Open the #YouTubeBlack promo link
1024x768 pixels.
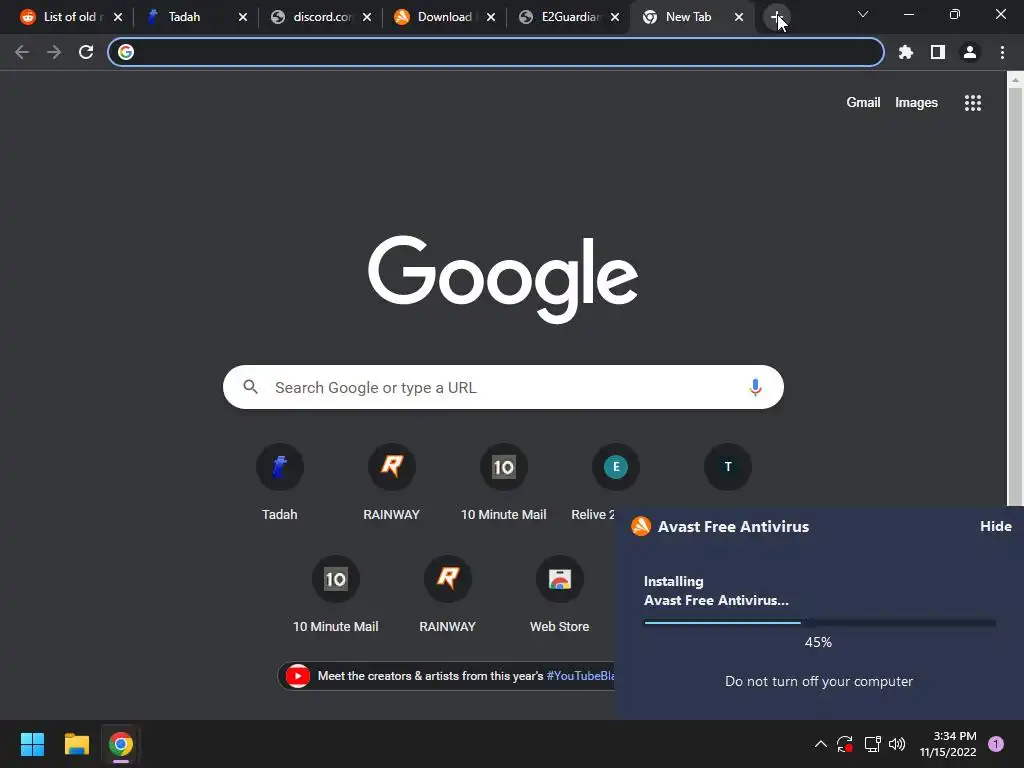pos(580,676)
